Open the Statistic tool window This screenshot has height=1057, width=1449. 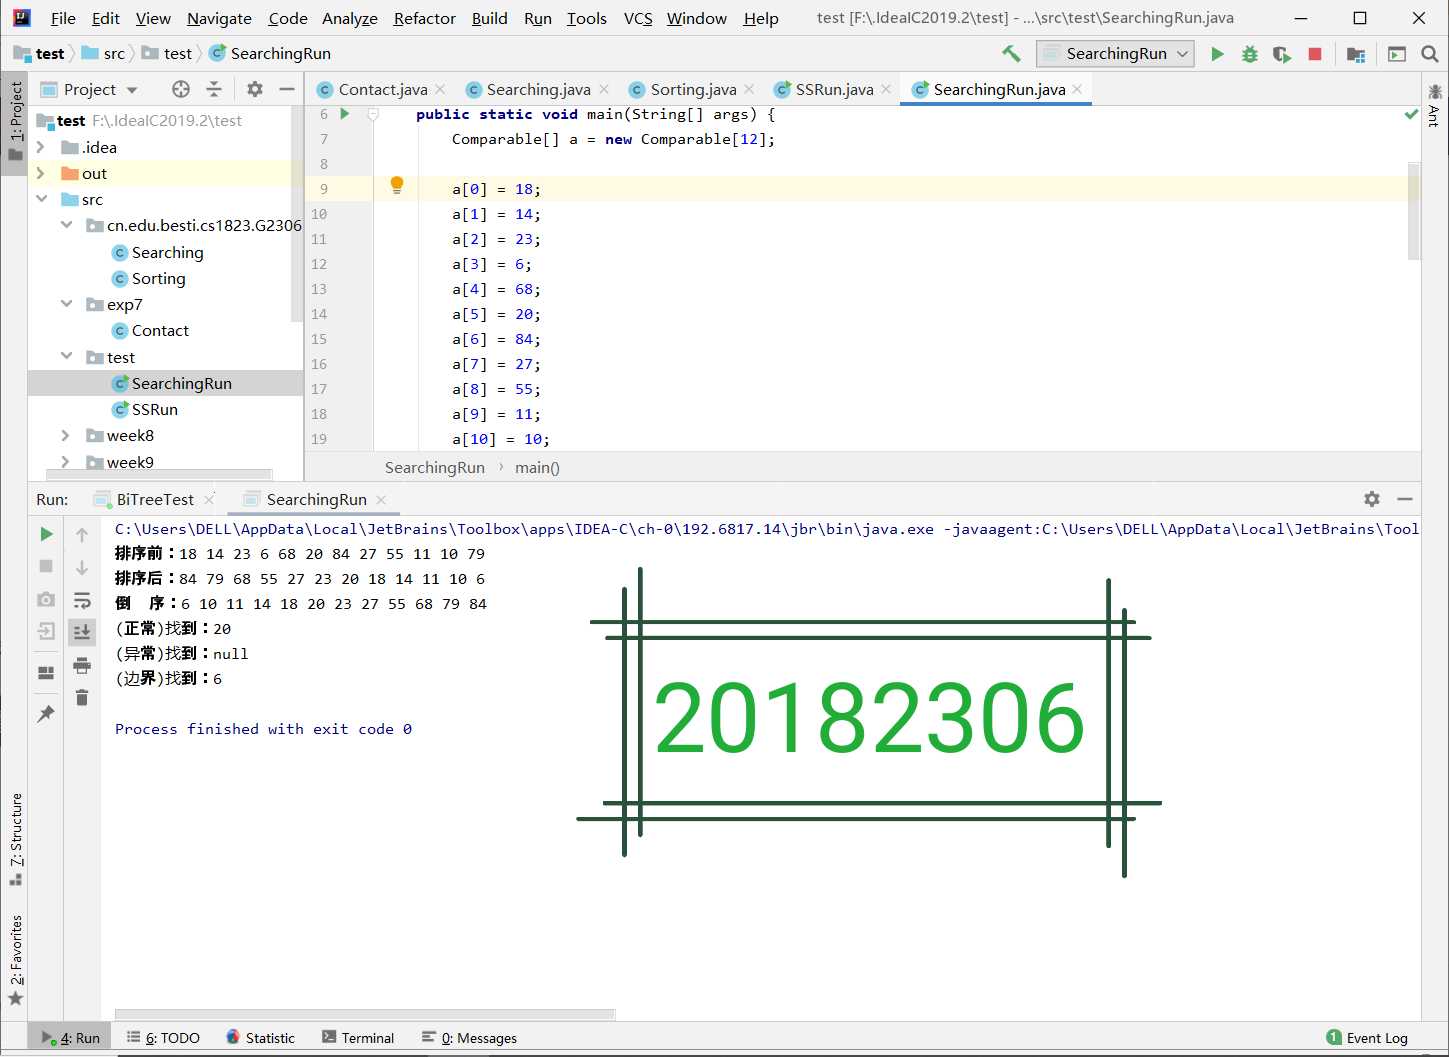pos(260,1038)
